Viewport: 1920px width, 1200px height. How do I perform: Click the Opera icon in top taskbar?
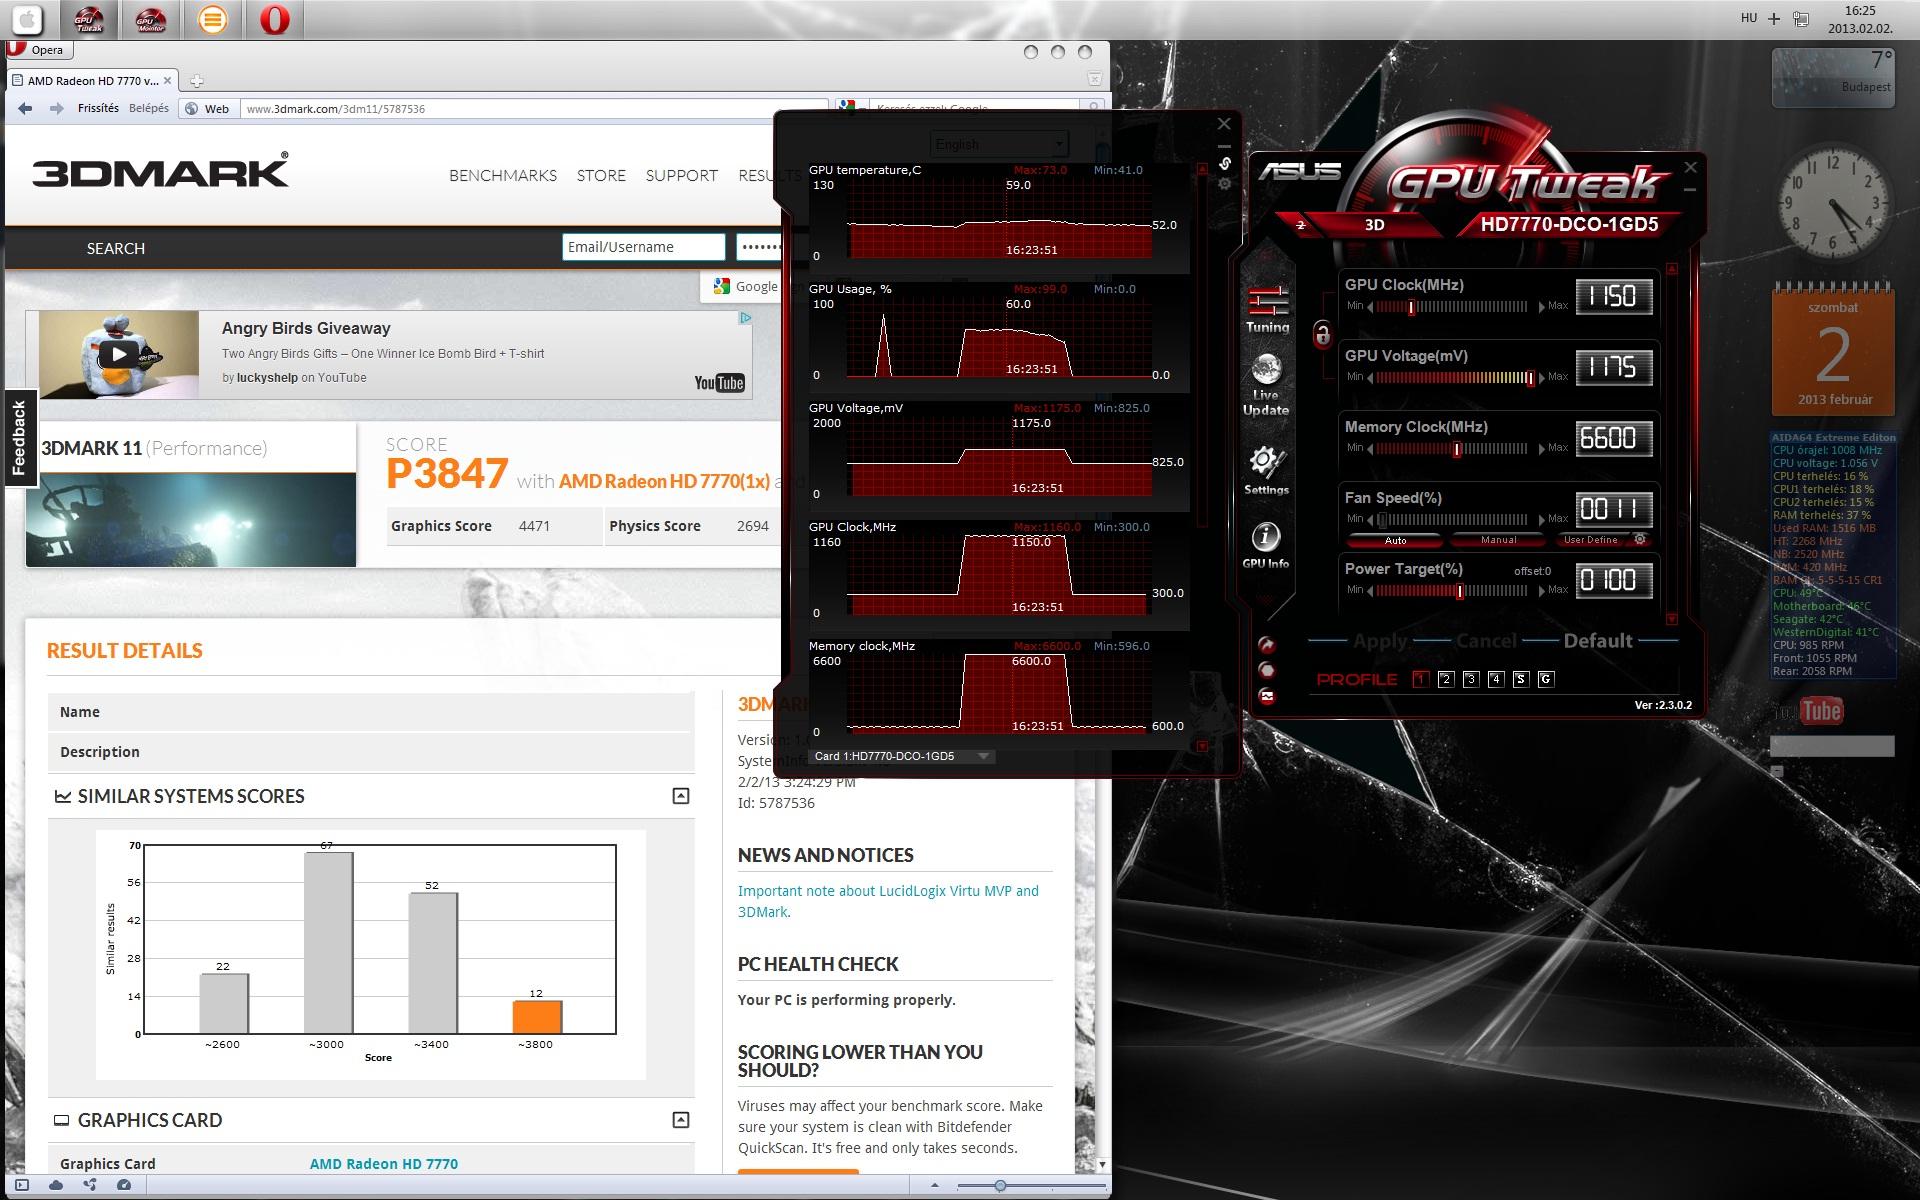274,19
